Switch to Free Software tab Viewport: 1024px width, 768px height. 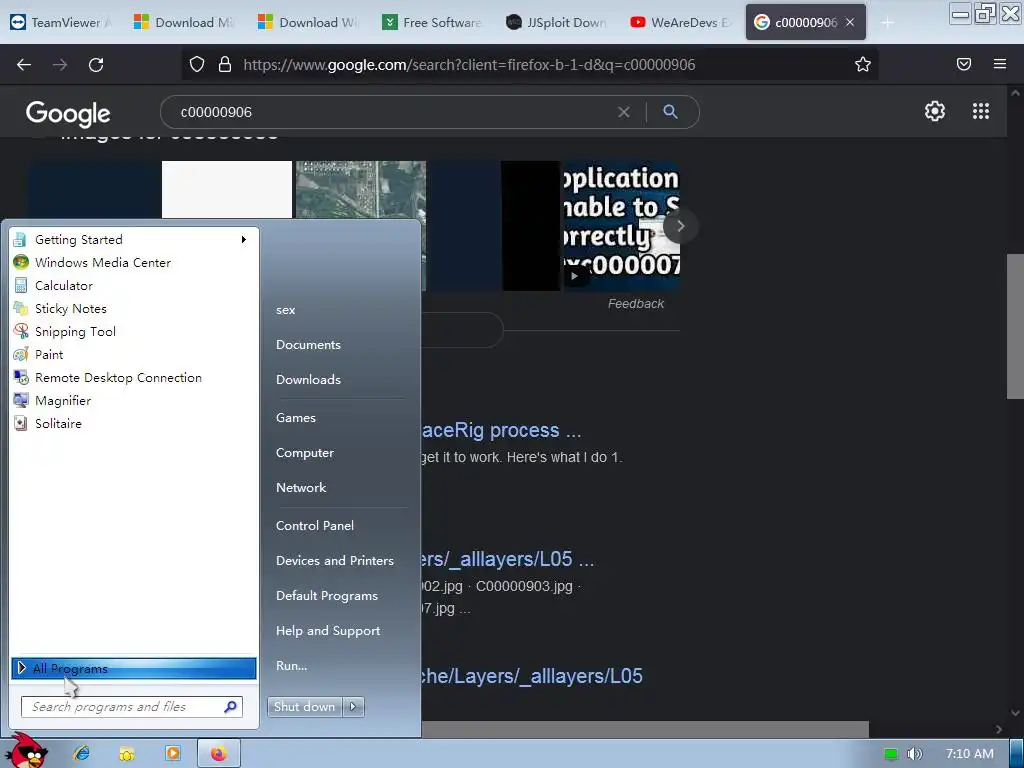[x=432, y=22]
